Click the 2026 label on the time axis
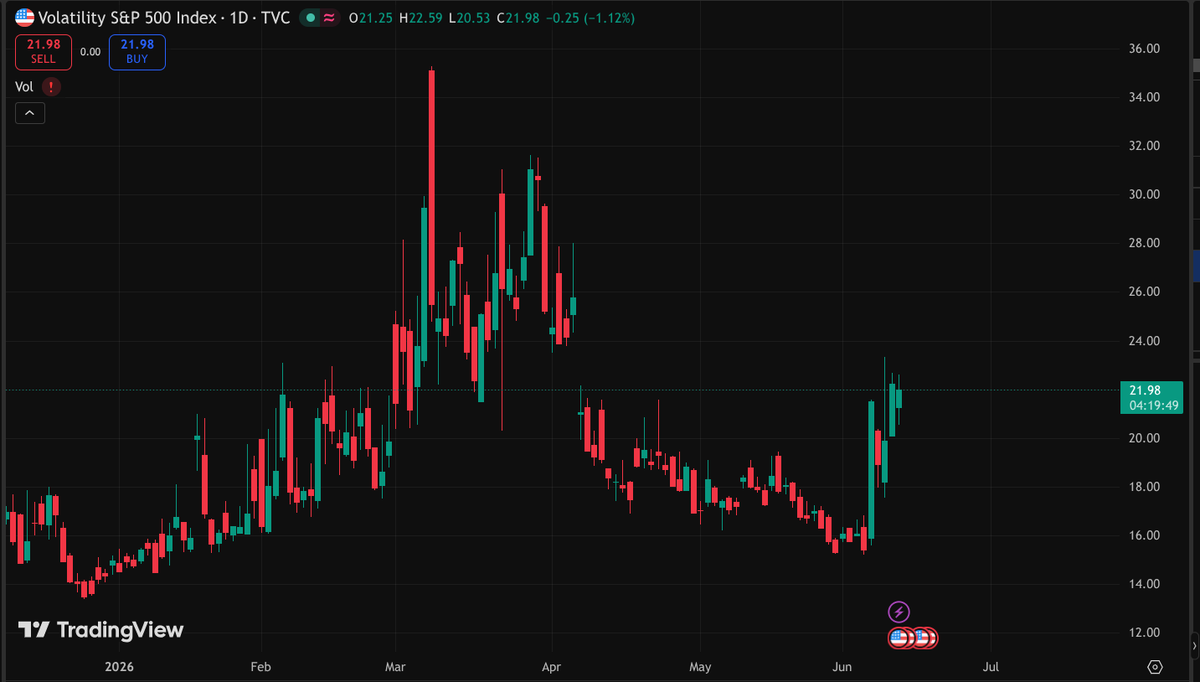This screenshot has width=1200, height=682. coord(118,666)
